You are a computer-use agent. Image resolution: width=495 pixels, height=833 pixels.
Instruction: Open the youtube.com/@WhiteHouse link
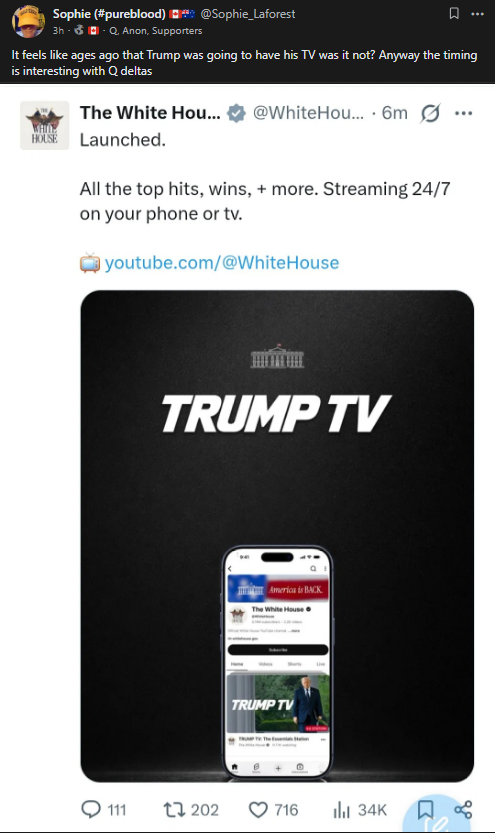pyautogui.click(x=222, y=262)
